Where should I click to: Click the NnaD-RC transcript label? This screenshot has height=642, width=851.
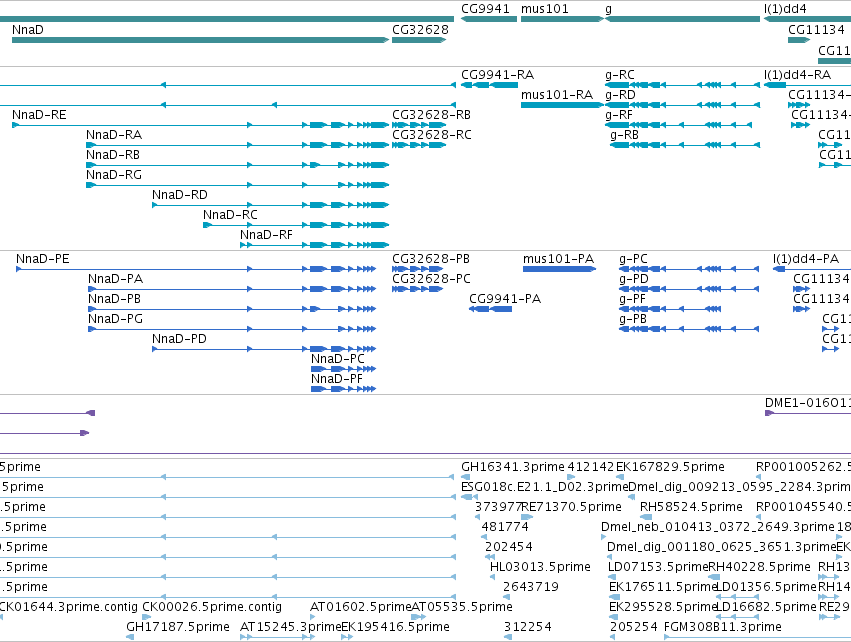pyautogui.click(x=230, y=215)
